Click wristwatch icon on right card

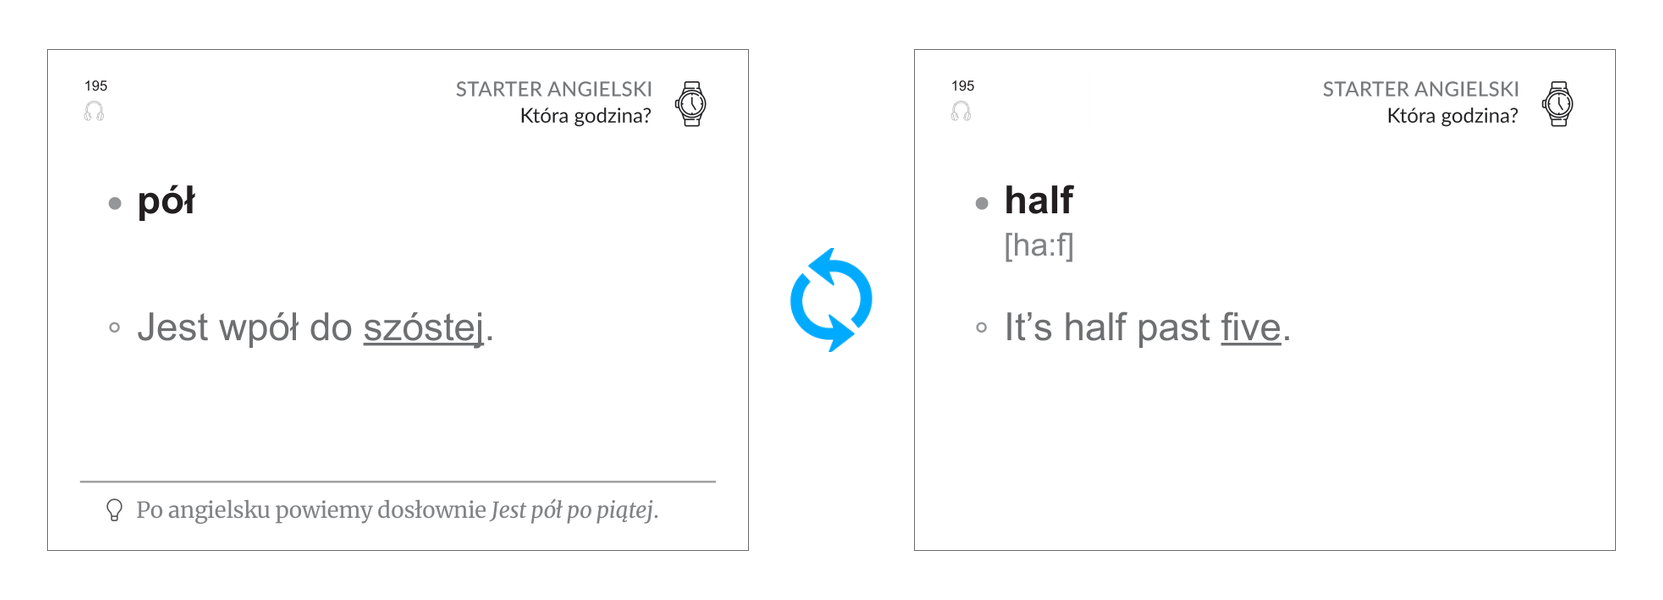coord(1558,103)
